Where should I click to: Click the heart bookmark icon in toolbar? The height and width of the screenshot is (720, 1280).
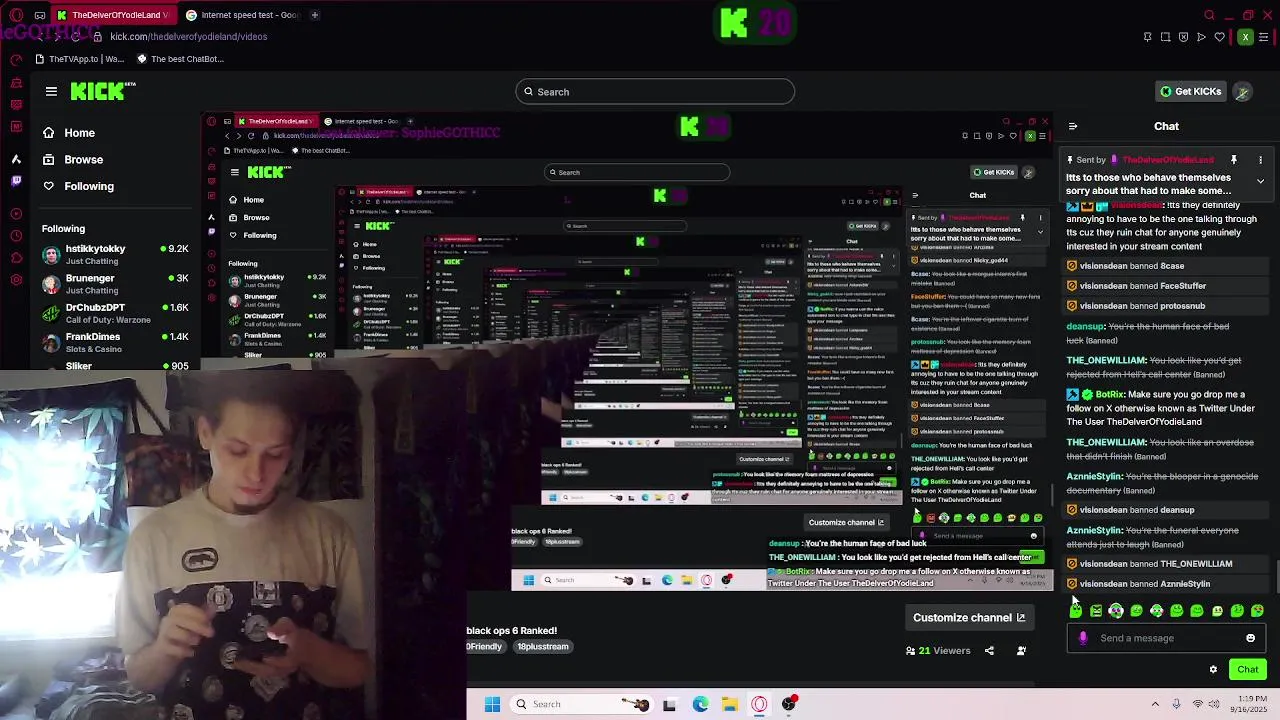[1219, 37]
